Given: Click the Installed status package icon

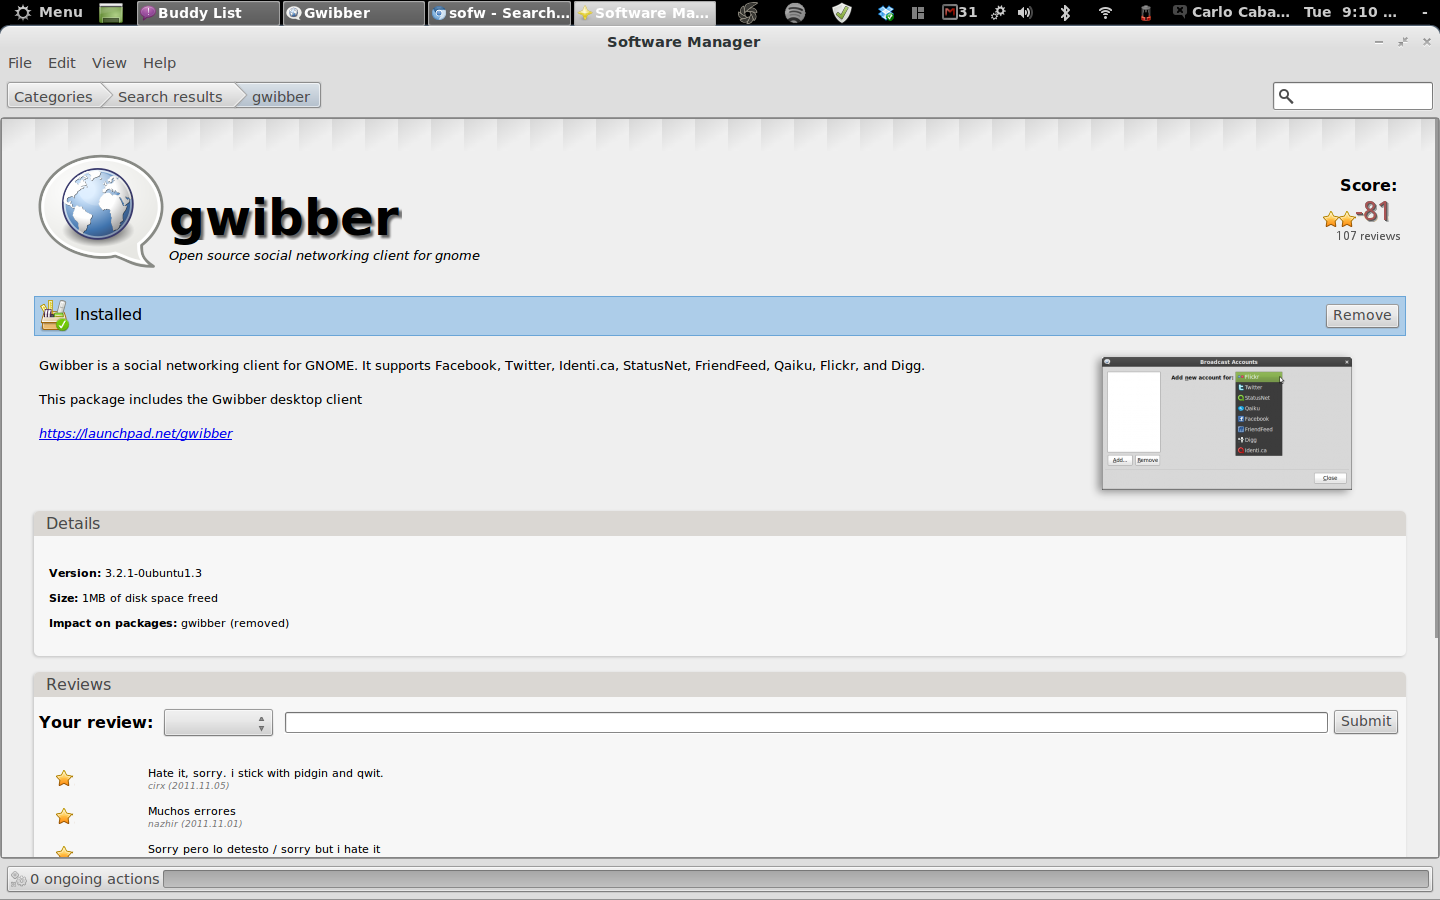Looking at the screenshot, I should [54, 315].
